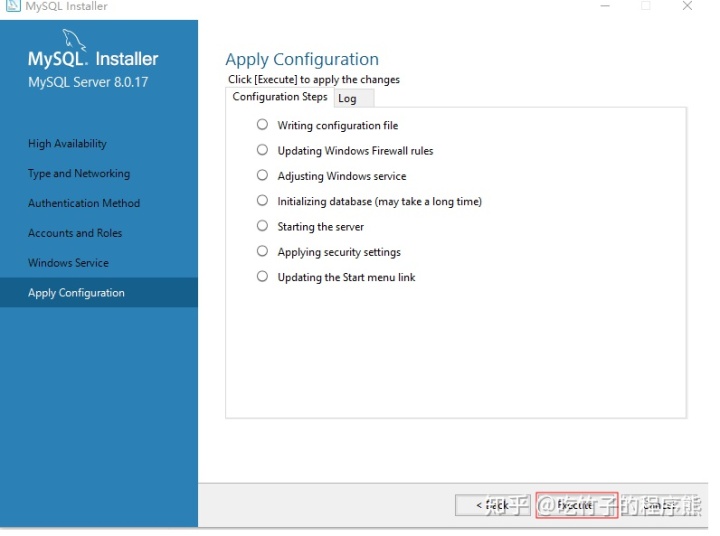Select the Accounts and Roles step
The width and height of the screenshot is (720, 536).
[75, 233]
